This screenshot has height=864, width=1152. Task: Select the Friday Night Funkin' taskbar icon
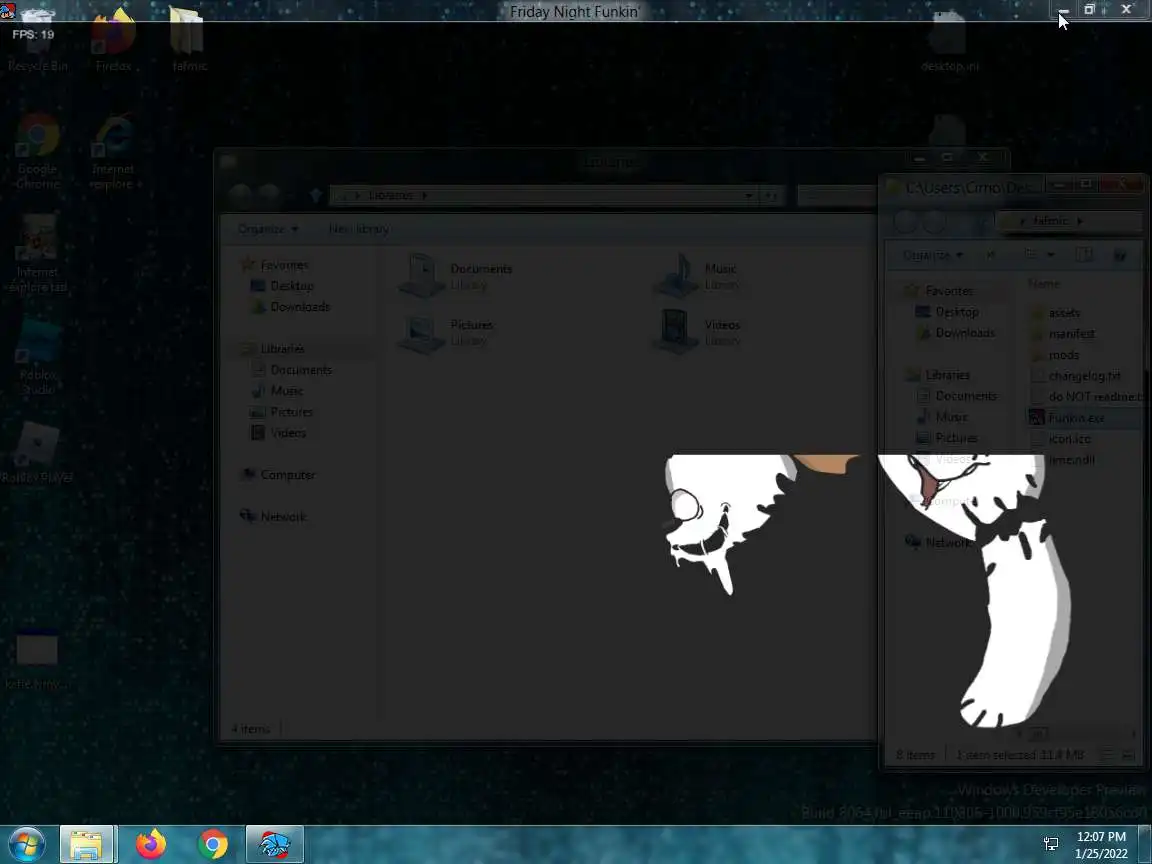[x=275, y=844]
